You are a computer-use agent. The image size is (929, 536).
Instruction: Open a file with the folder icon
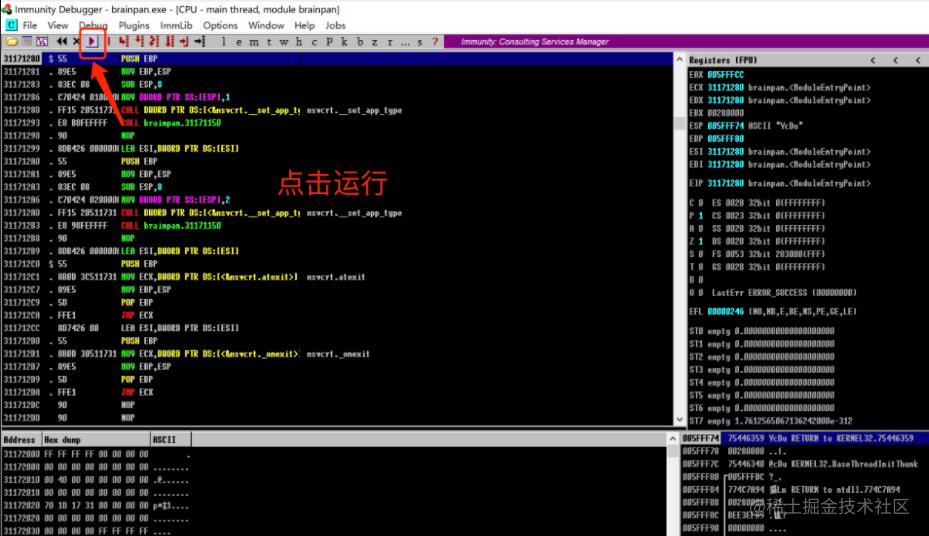11,41
